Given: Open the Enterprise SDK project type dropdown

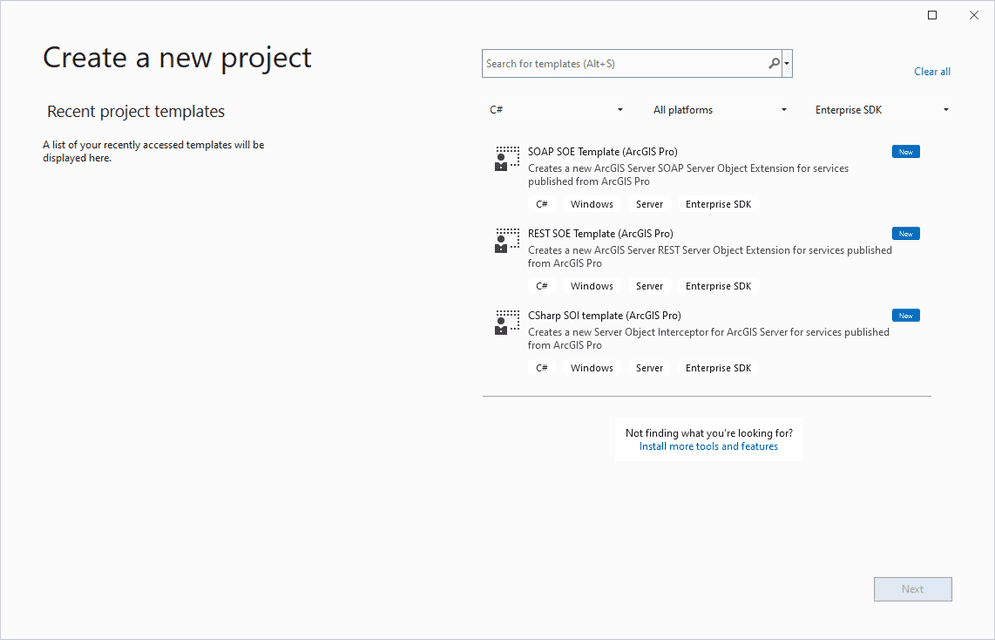Looking at the screenshot, I should click(882, 110).
